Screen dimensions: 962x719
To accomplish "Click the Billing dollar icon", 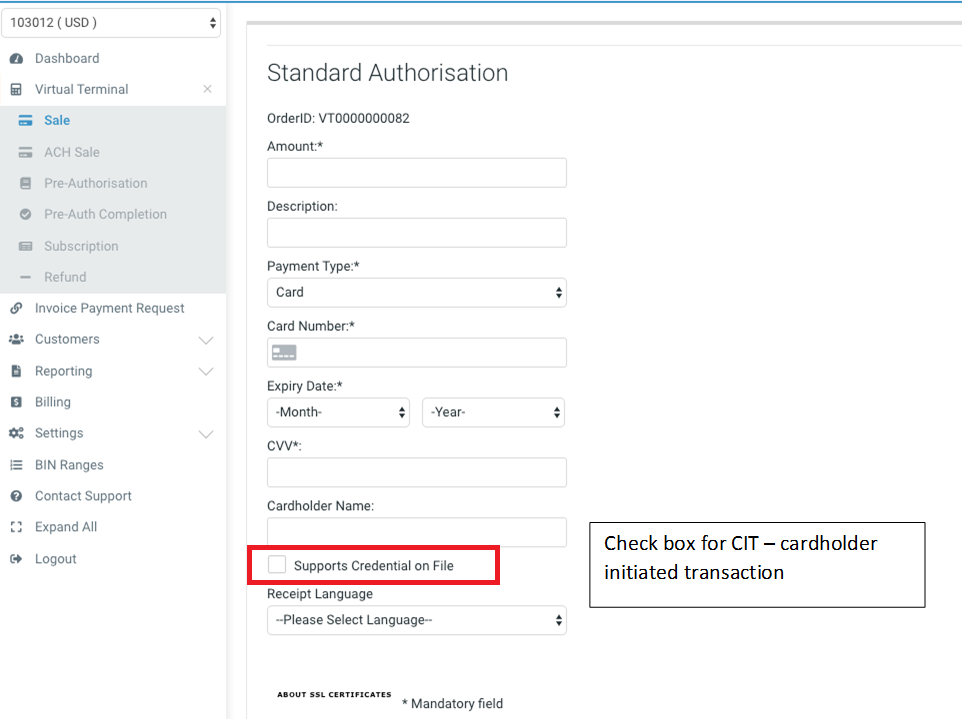I will coord(16,402).
